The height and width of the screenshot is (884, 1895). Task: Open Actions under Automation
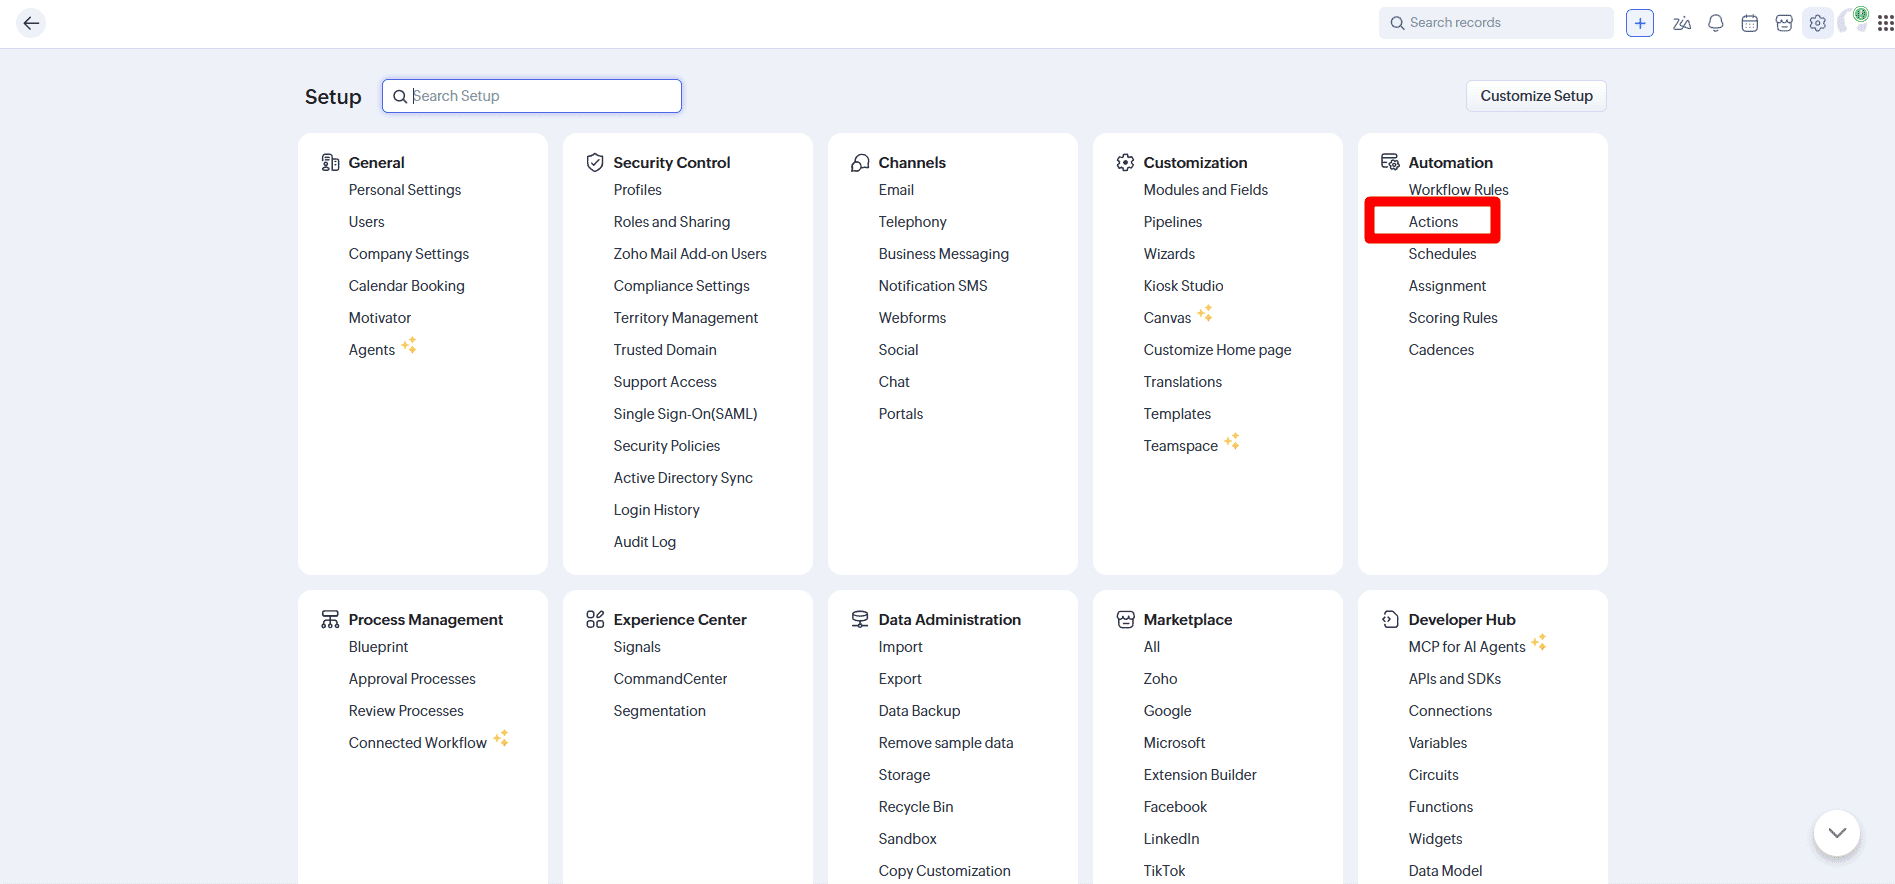1433,222
